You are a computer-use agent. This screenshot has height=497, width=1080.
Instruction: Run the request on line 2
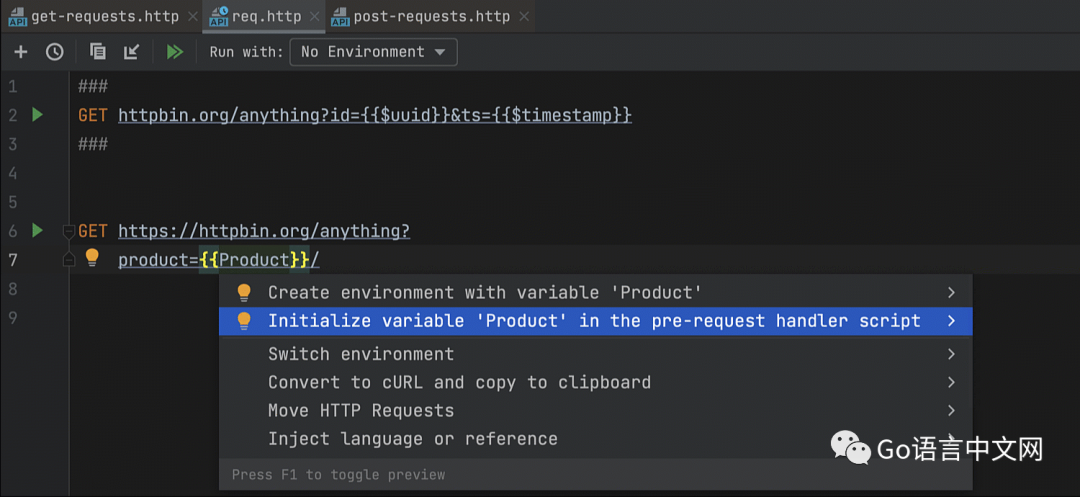37,115
